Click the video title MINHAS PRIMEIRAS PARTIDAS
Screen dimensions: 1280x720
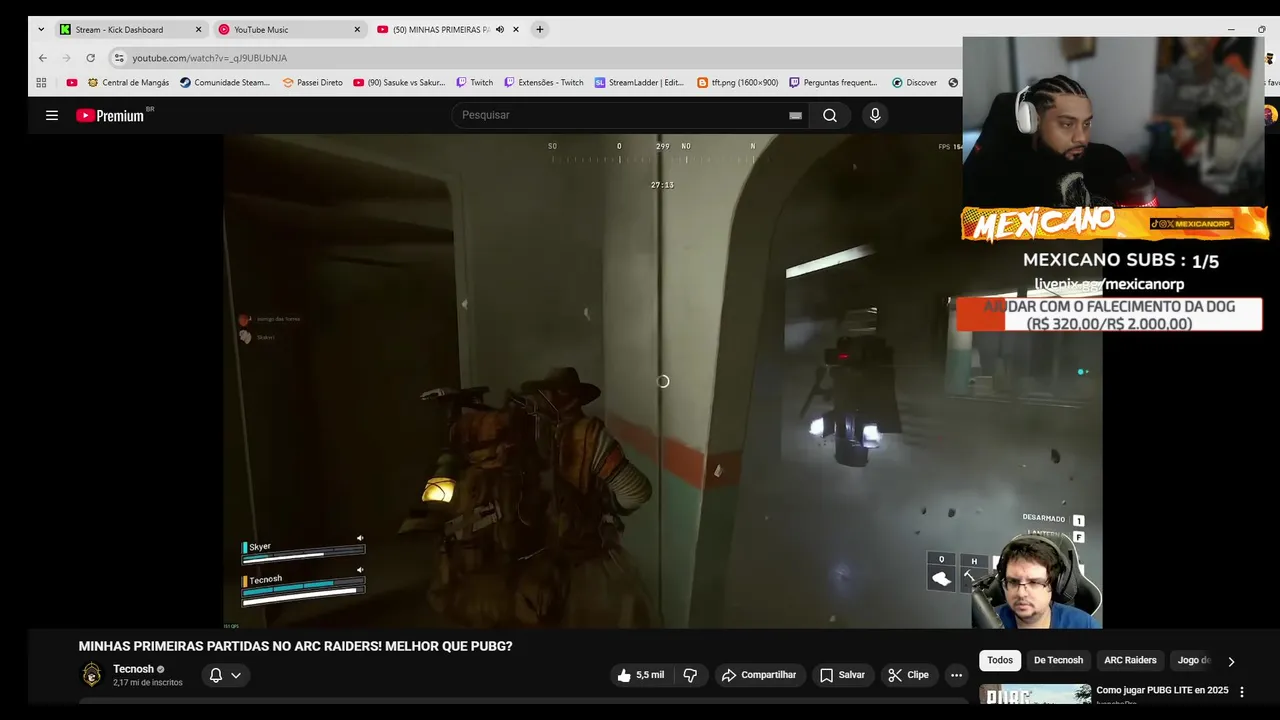[295, 647]
